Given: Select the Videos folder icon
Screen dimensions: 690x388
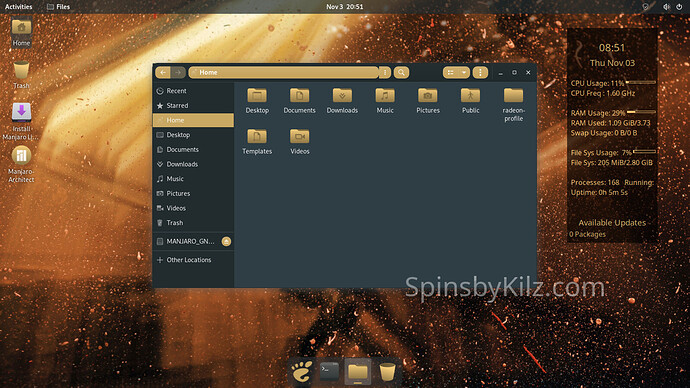Looking at the screenshot, I should point(300,142).
